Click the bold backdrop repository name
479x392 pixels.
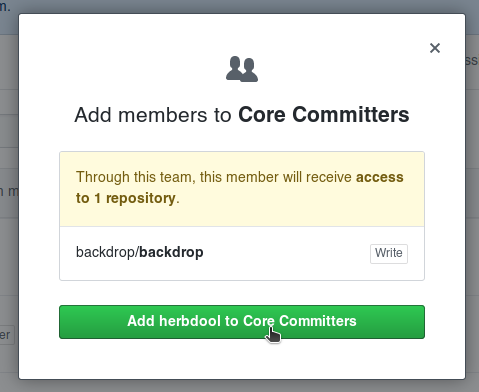pos(171,252)
